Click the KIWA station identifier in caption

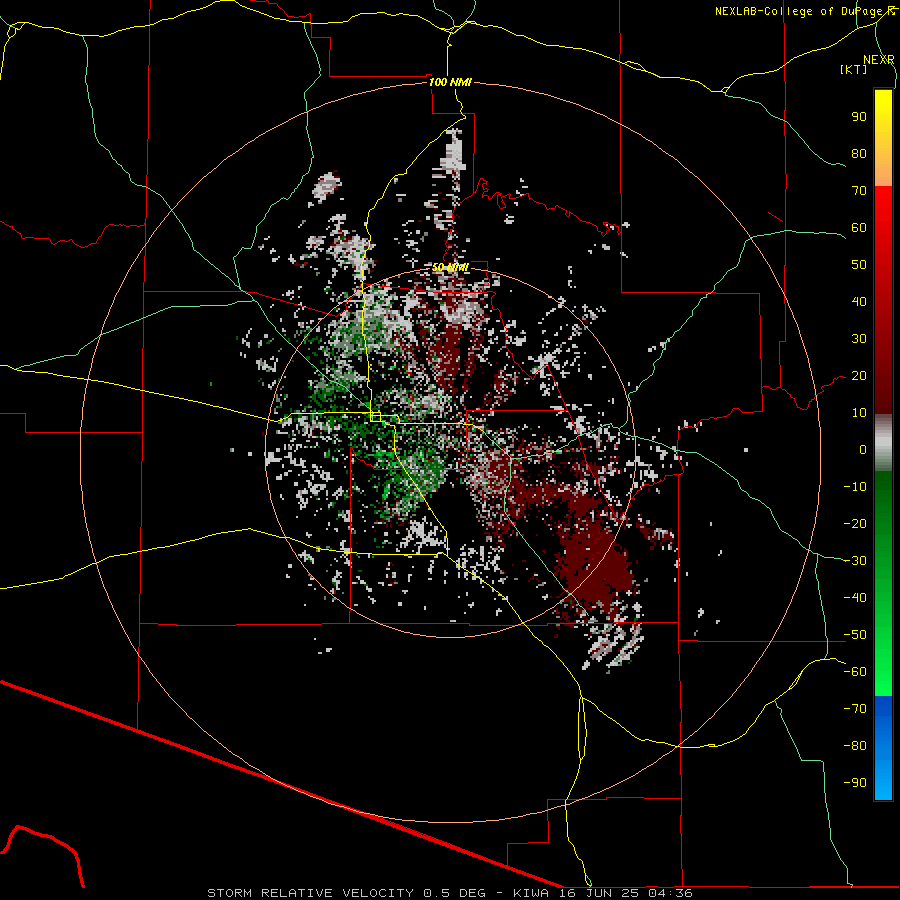pyautogui.click(x=531, y=893)
